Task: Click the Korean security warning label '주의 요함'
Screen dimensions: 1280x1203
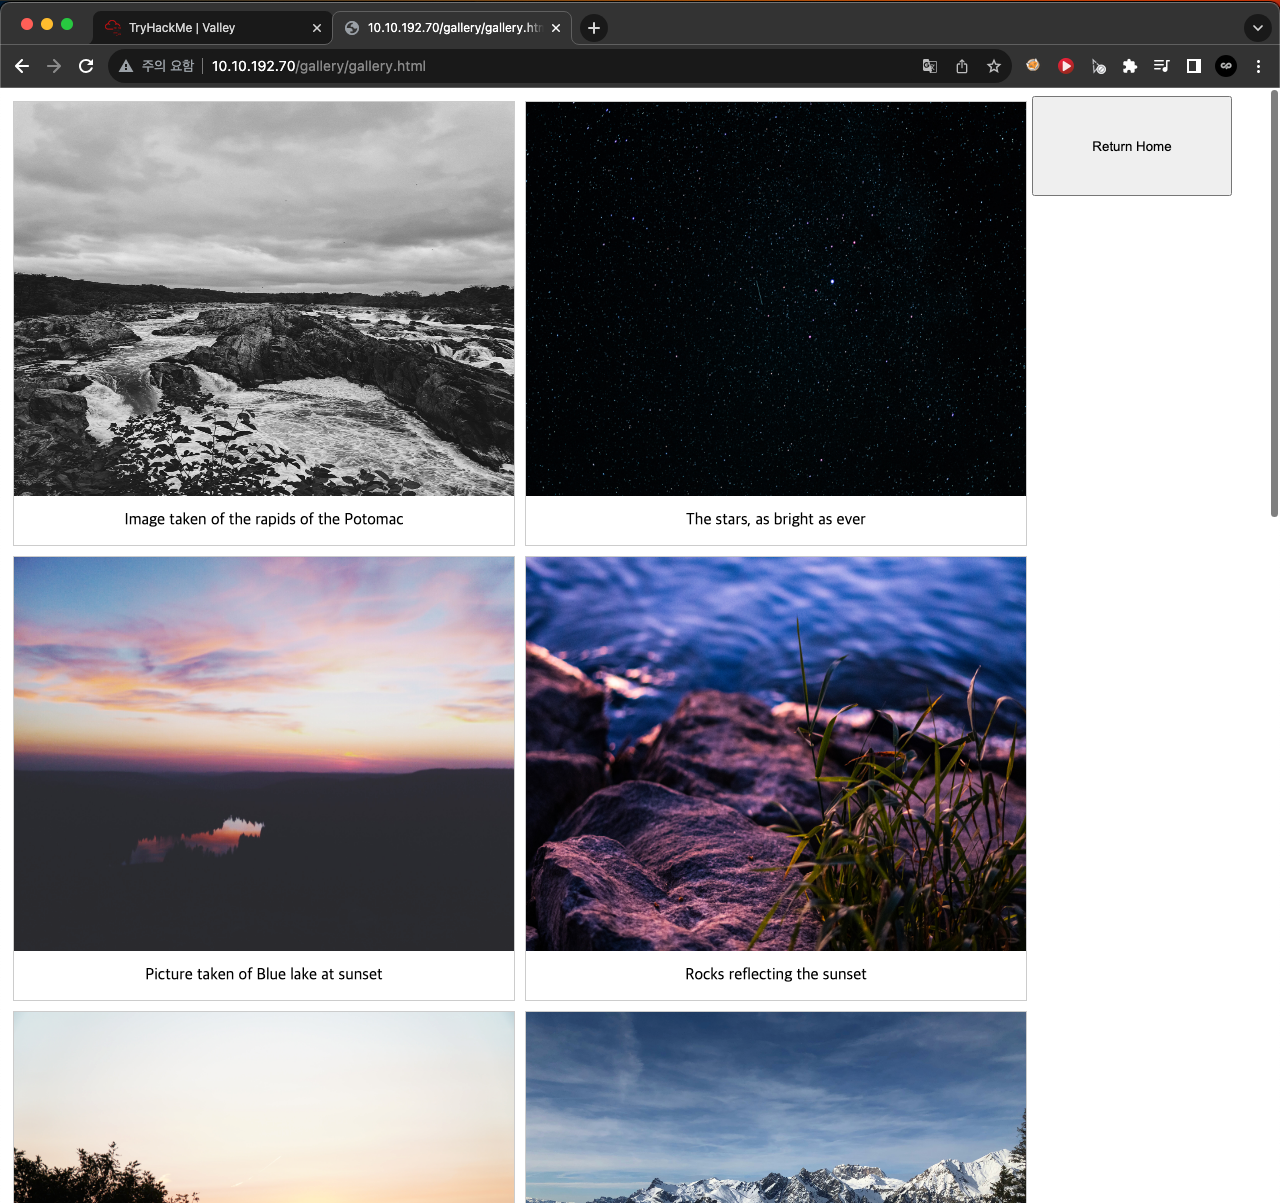Action: (x=168, y=66)
